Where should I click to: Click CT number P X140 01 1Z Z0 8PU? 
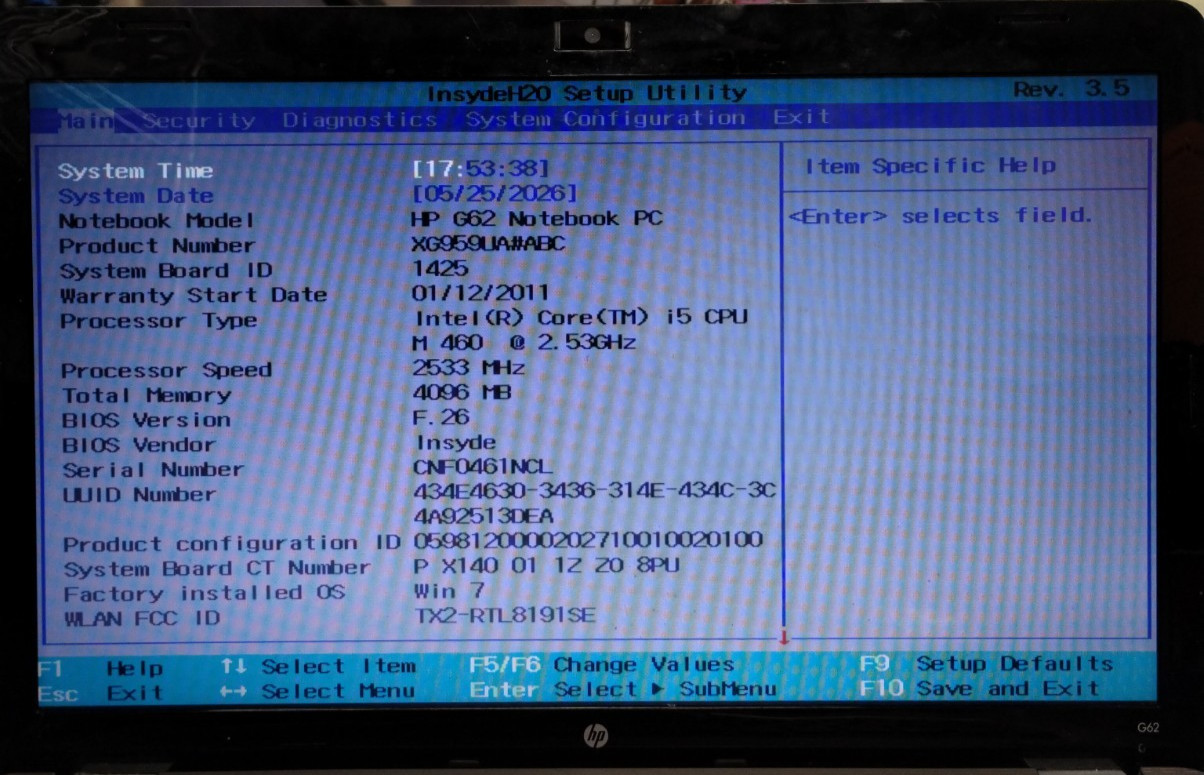[547, 566]
